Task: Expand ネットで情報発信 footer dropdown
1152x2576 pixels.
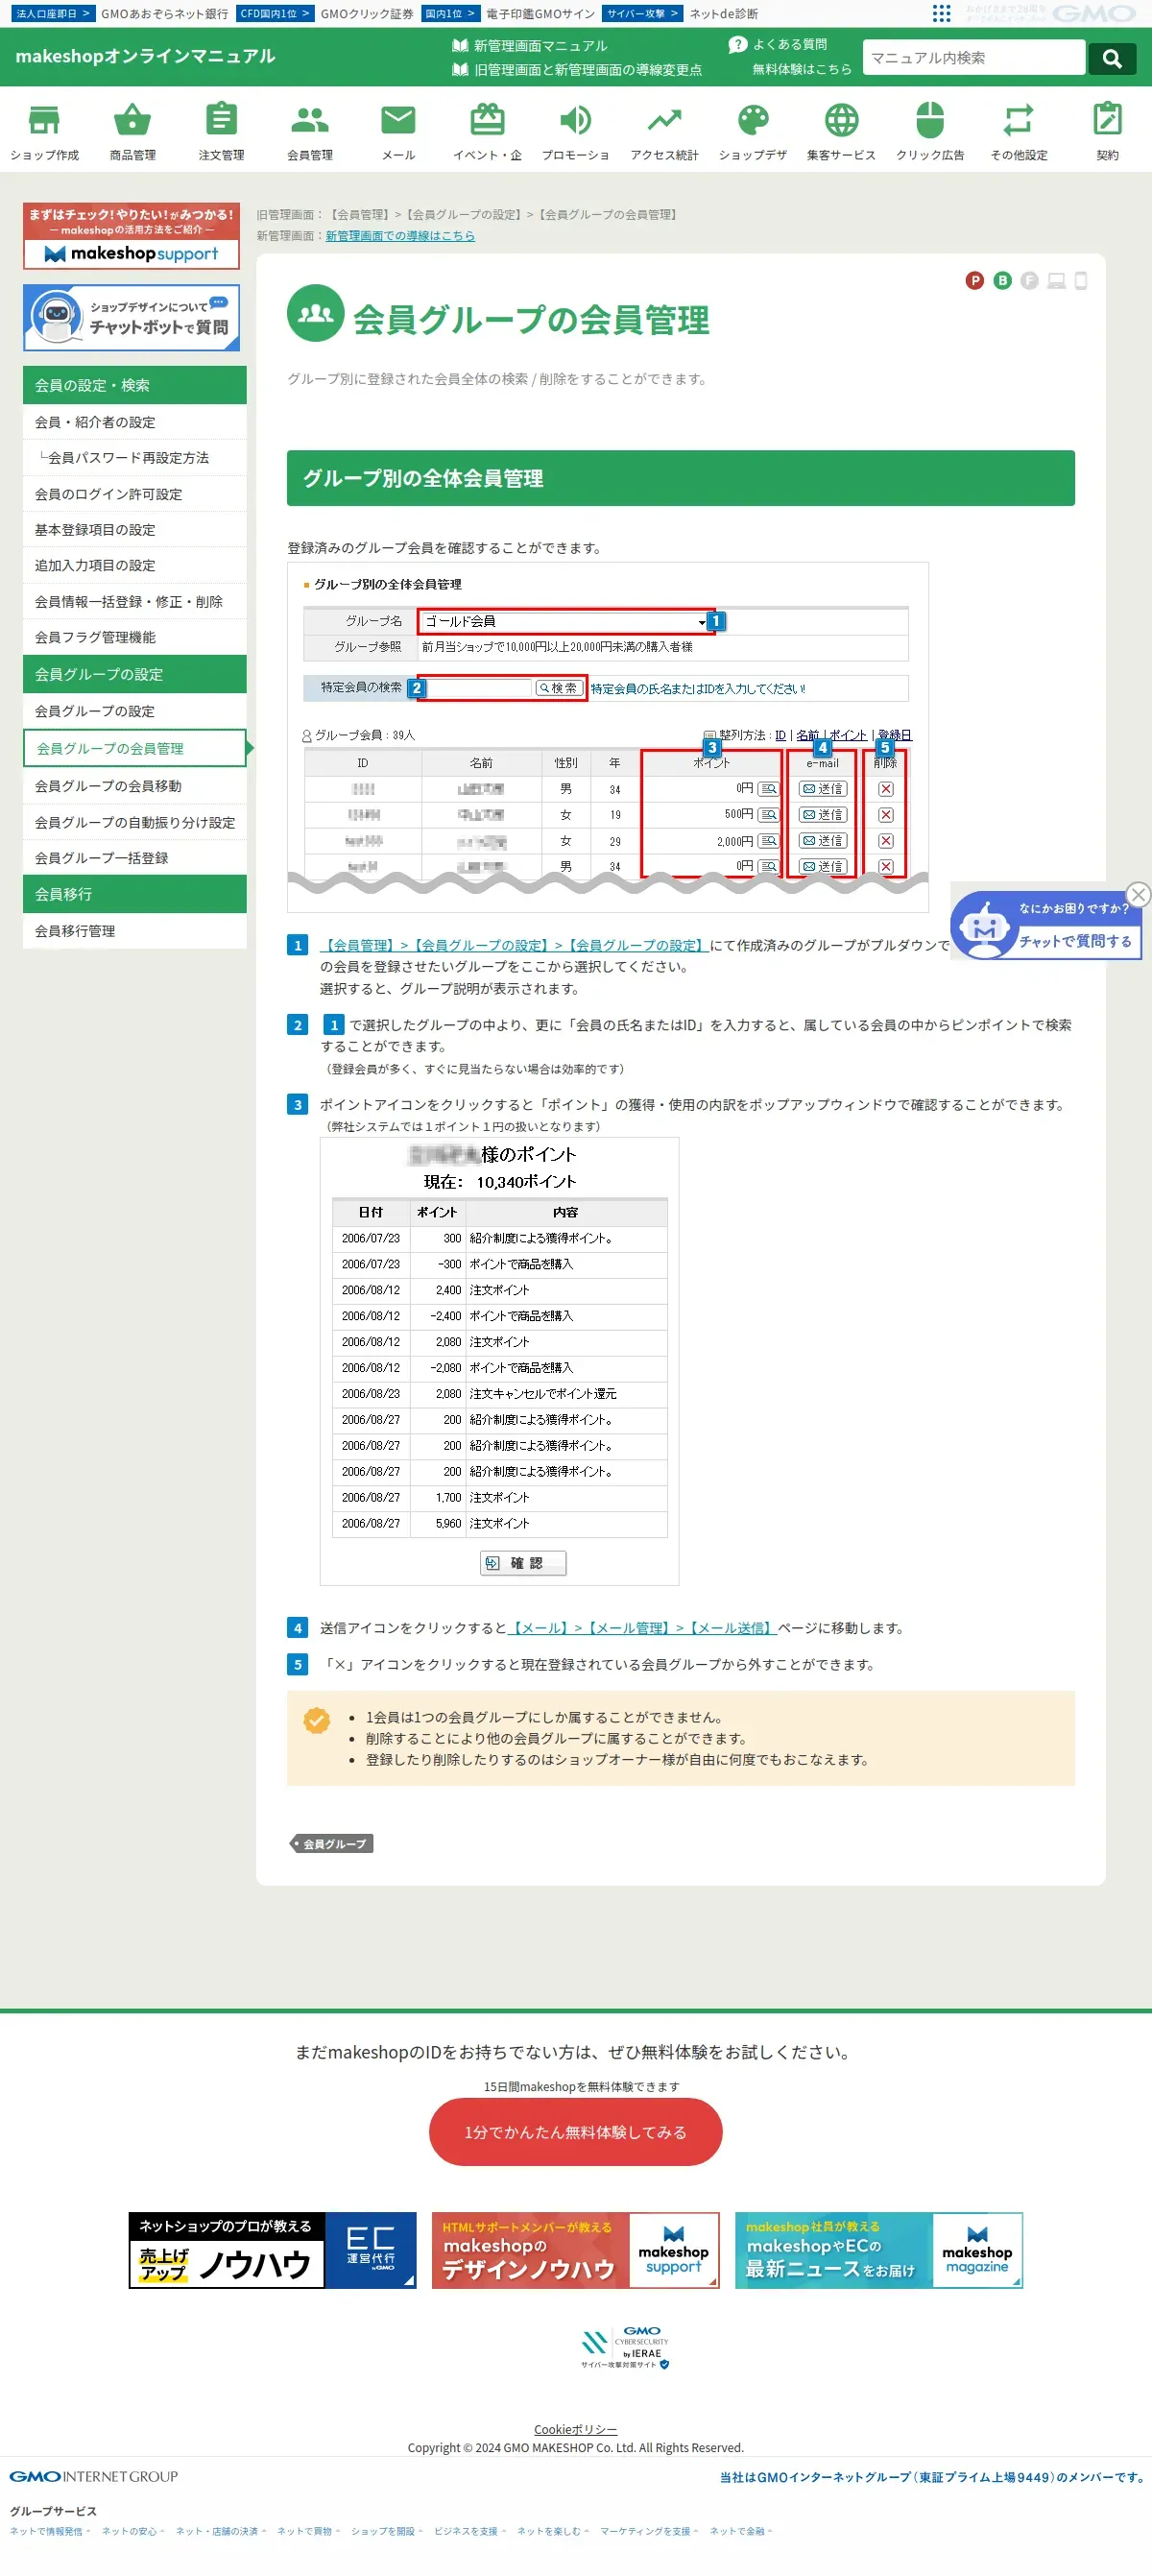Action: 50,2531
